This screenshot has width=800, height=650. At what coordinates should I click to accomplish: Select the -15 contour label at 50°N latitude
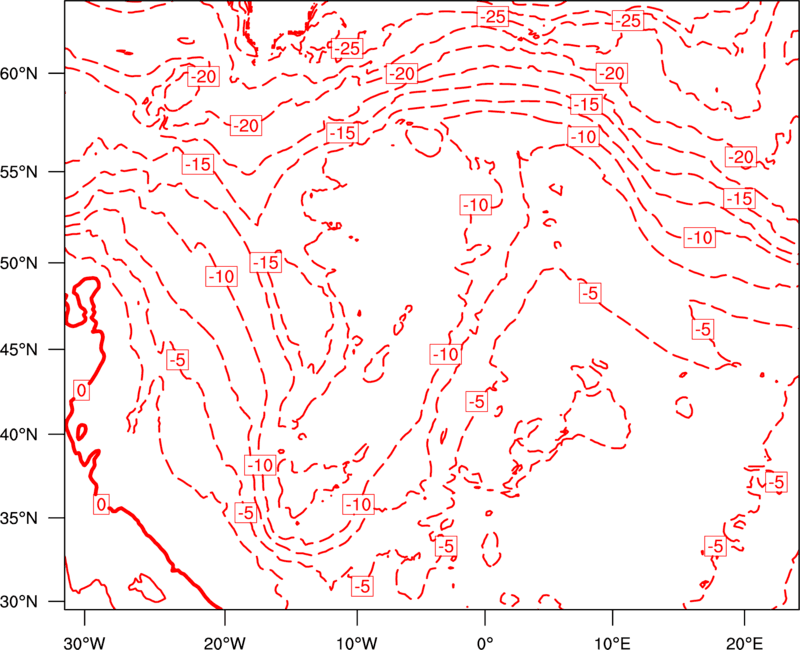point(266,263)
